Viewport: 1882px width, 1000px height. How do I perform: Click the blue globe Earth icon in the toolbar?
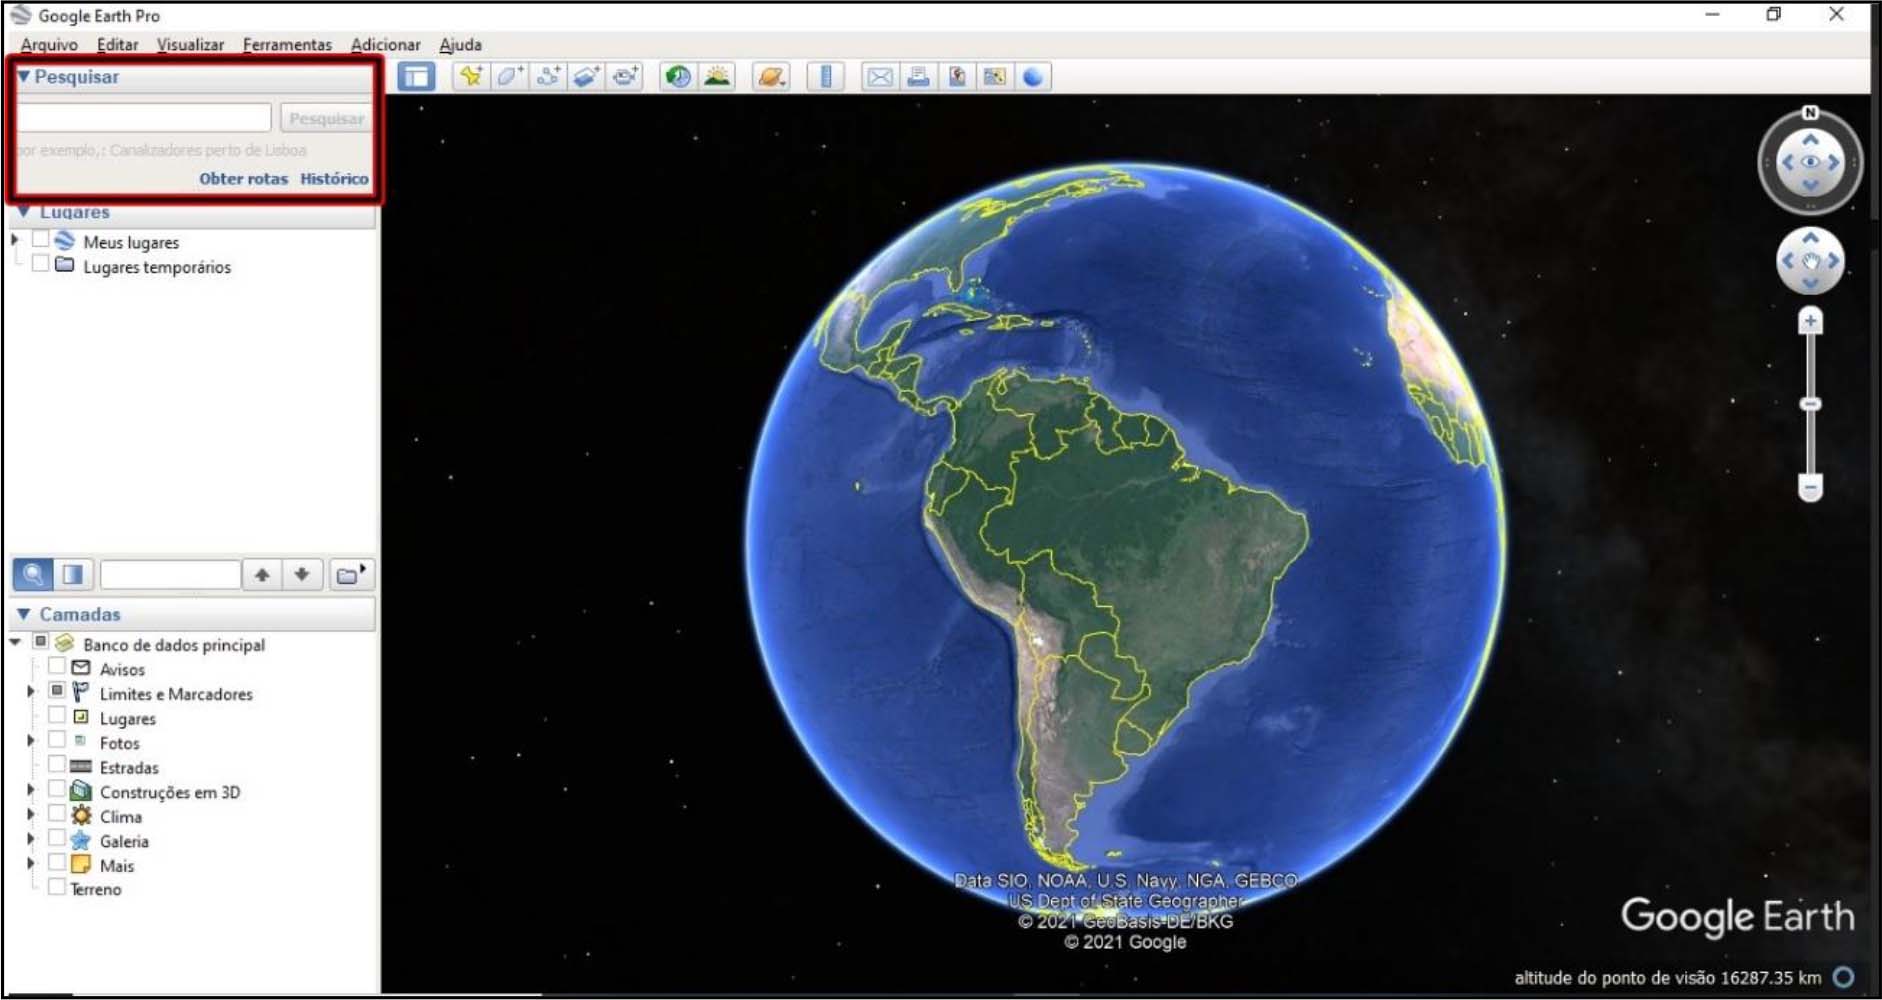coord(1033,77)
